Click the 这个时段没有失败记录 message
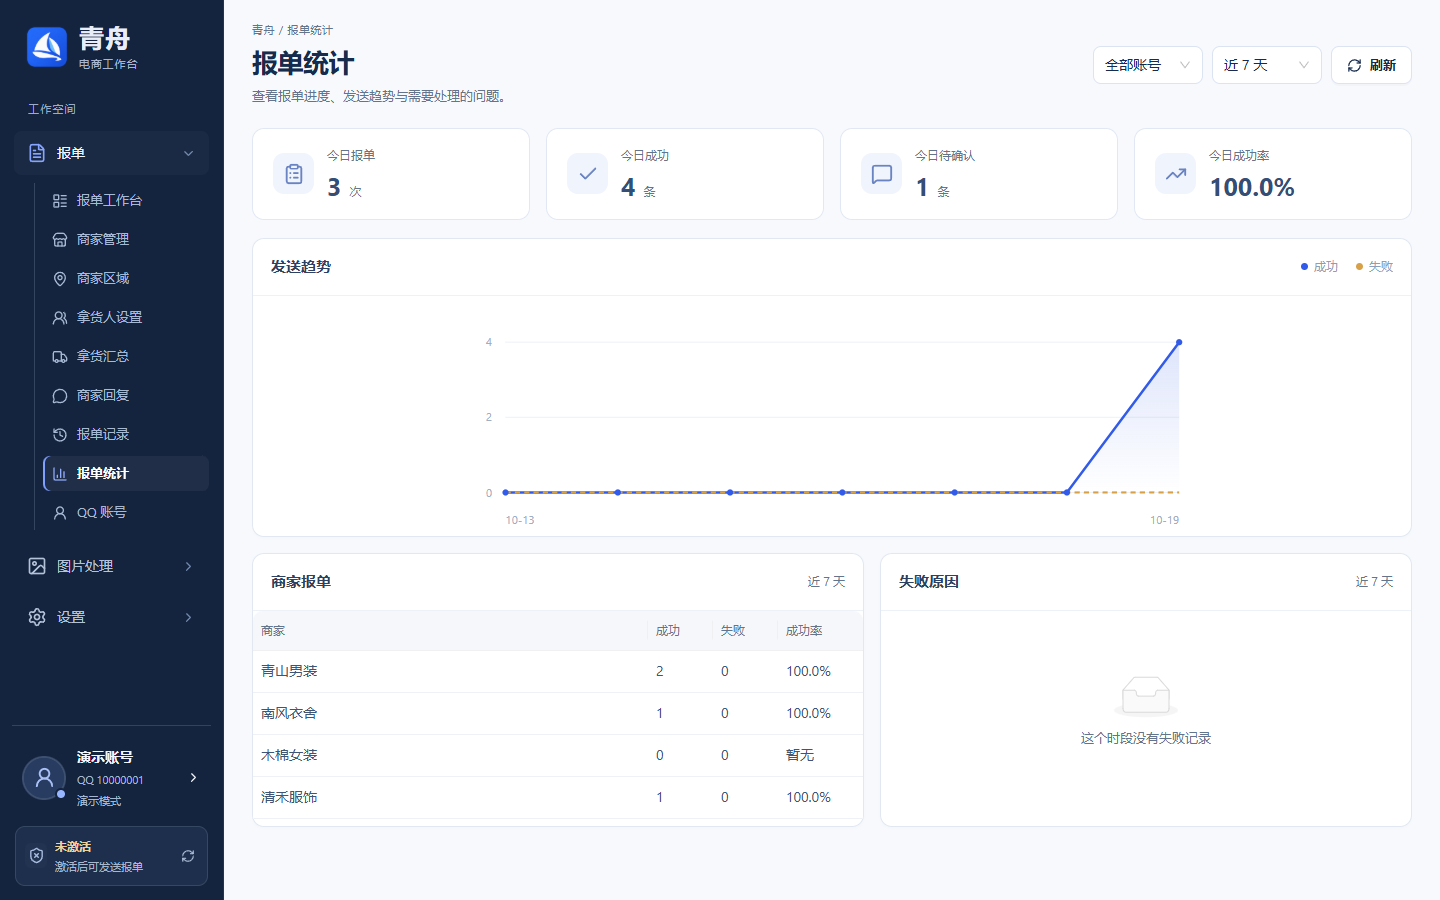The height and width of the screenshot is (900, 1440). coord(1146,738)
